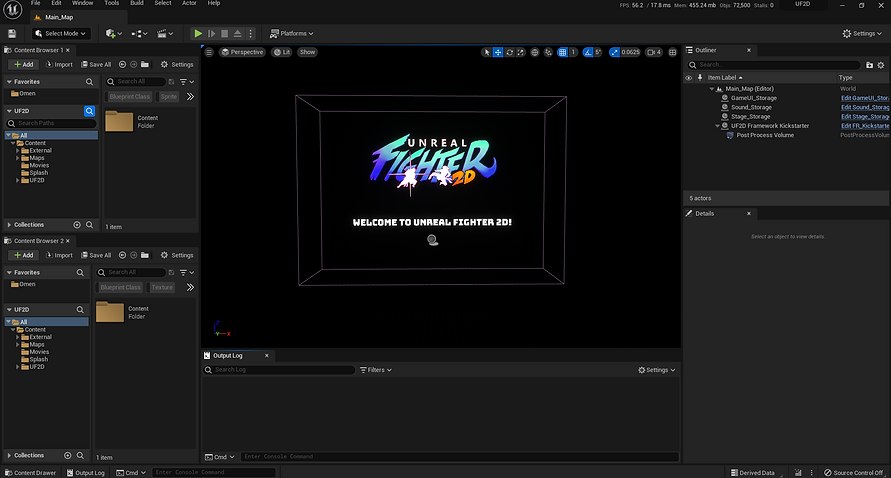Open the Edit menu
Viewport: 891px width, 478px height.
tap(56, 3)
